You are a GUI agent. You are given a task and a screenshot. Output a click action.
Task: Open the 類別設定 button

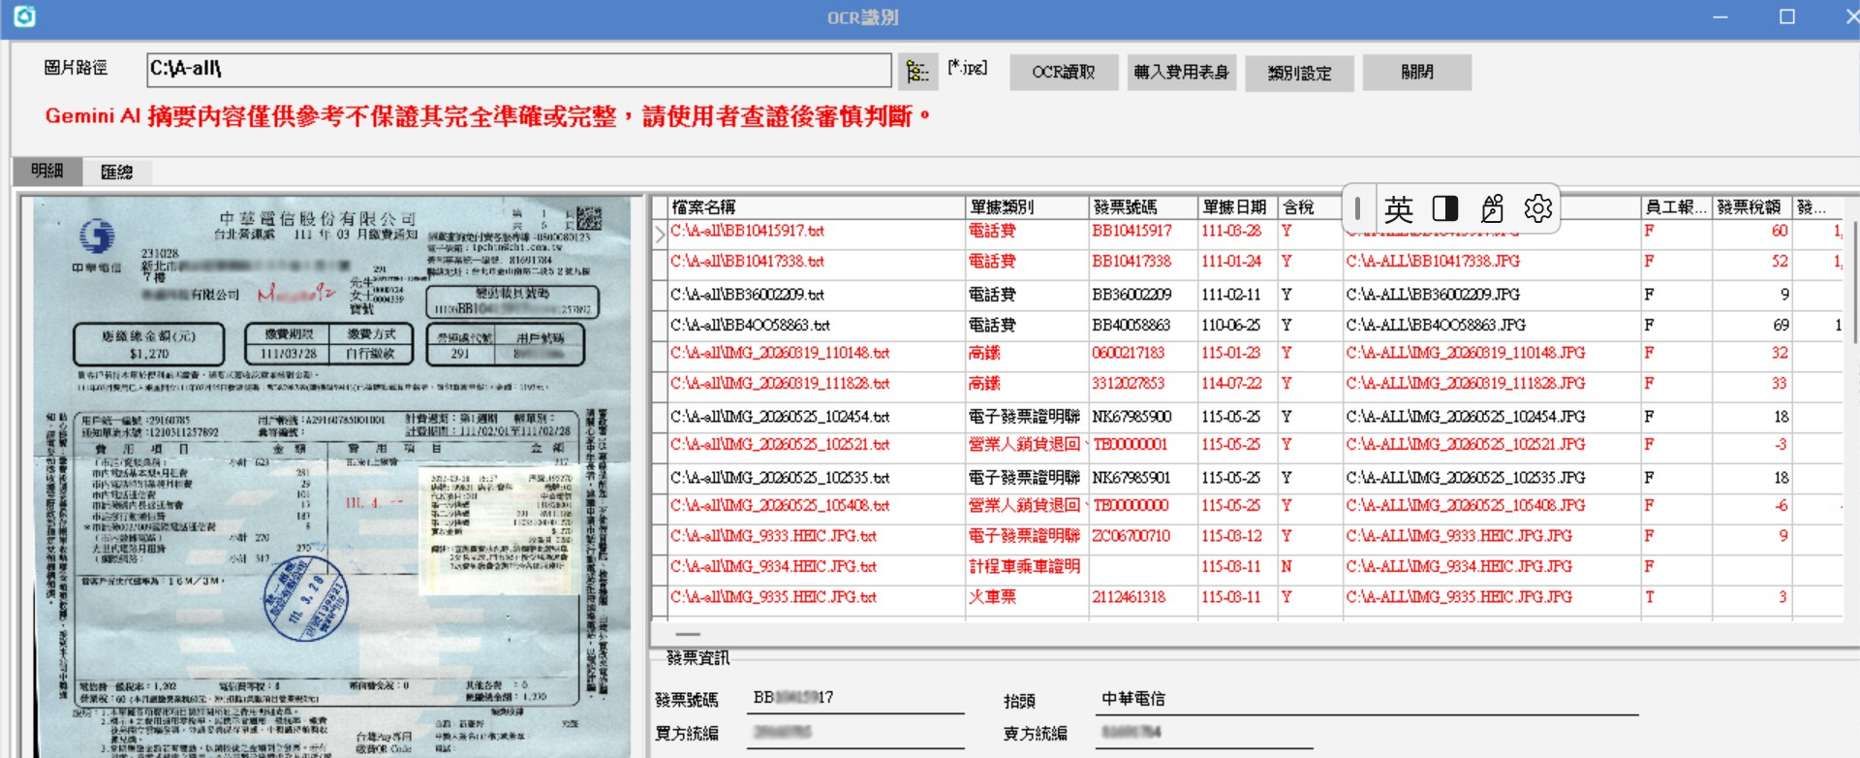click(x=1299, y=73)
